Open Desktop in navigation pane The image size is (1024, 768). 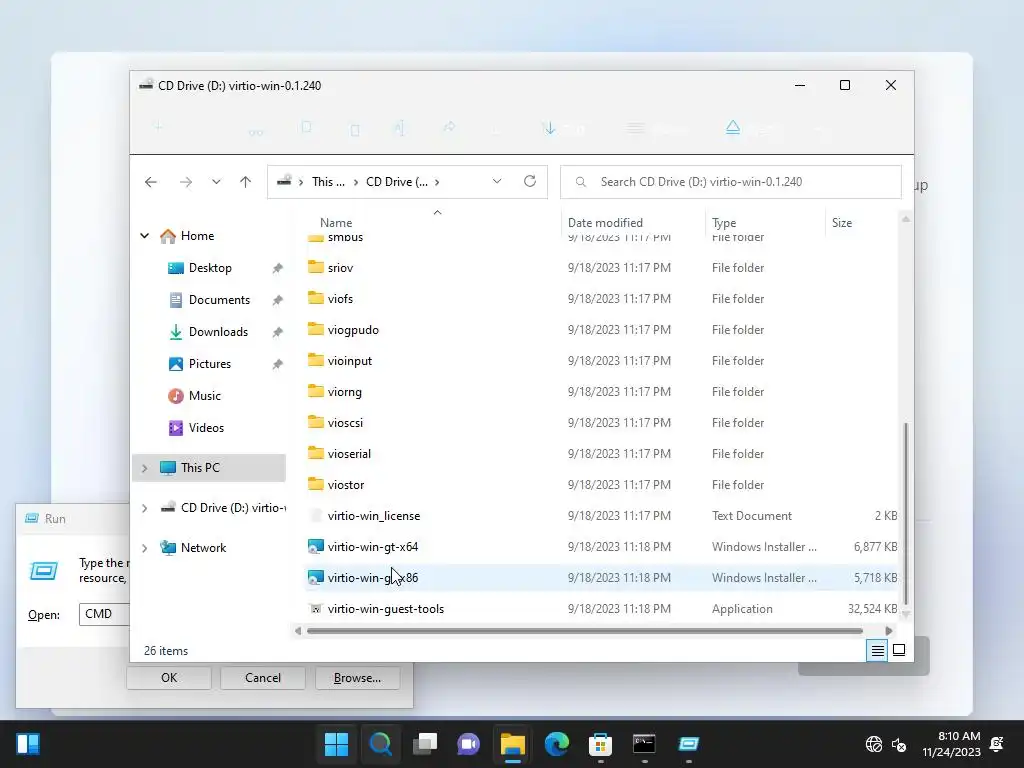tap(210, 268)
